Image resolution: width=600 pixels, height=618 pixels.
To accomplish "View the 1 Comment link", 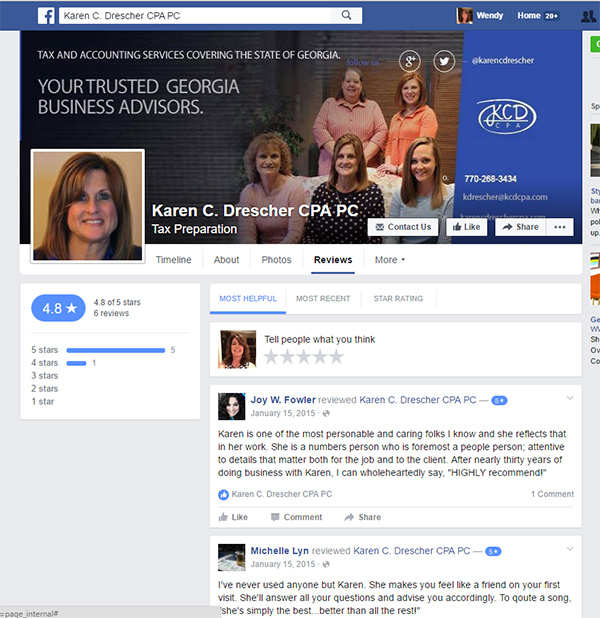I will 552,494.
